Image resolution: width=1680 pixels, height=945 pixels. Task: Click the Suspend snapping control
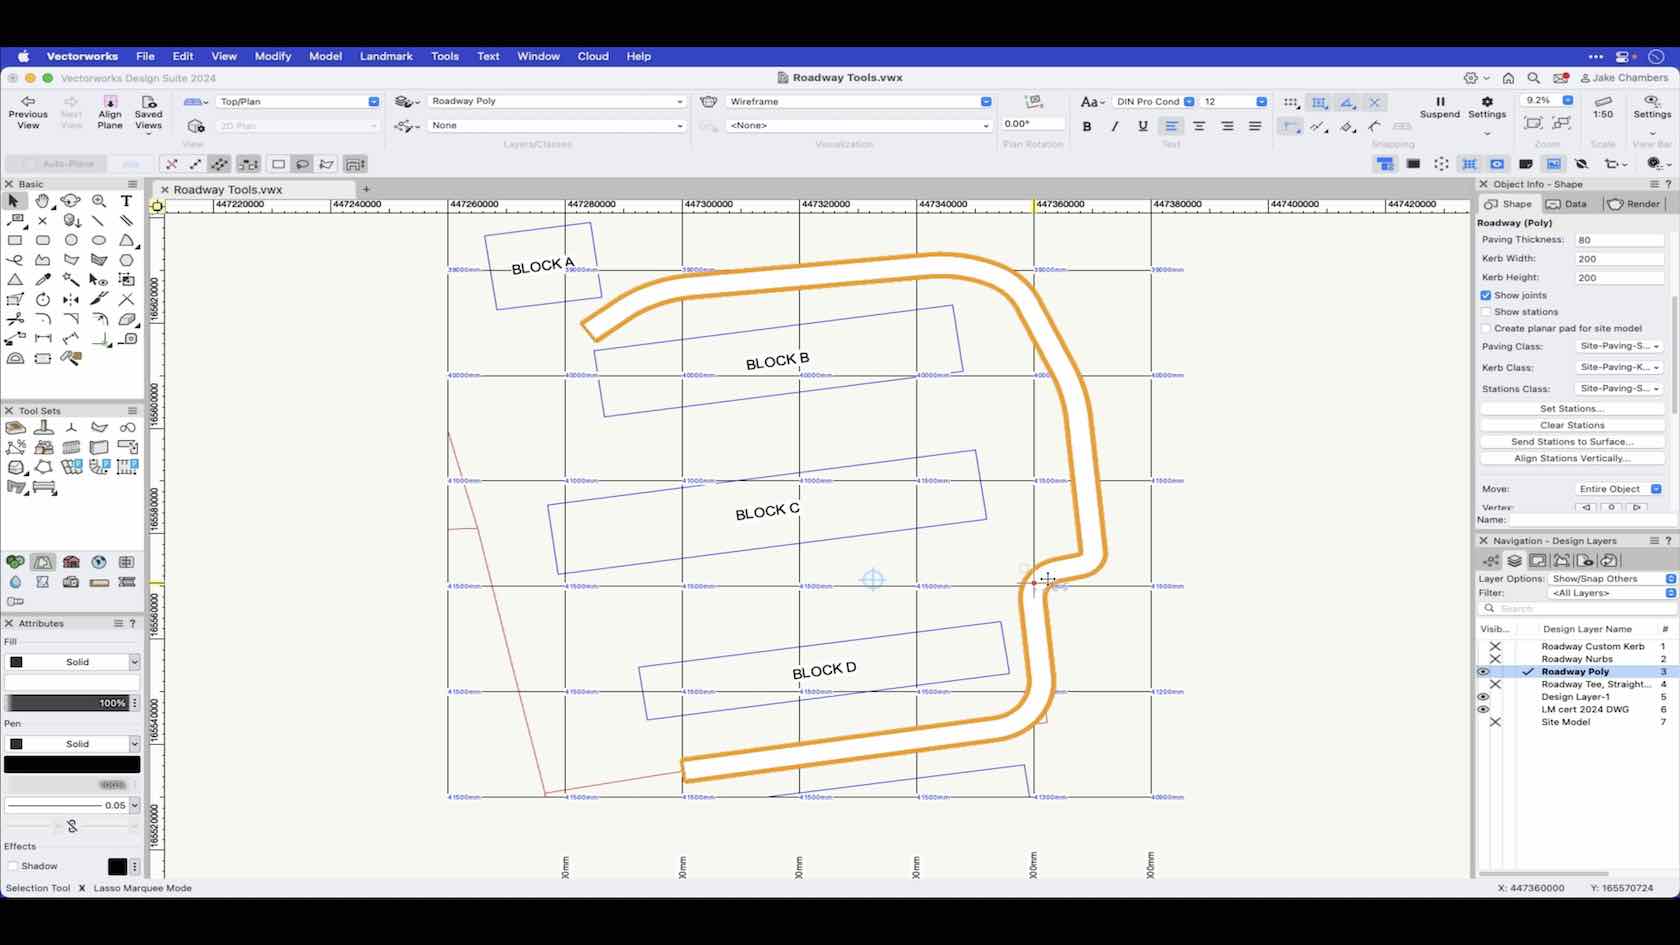pos(1440,108)
